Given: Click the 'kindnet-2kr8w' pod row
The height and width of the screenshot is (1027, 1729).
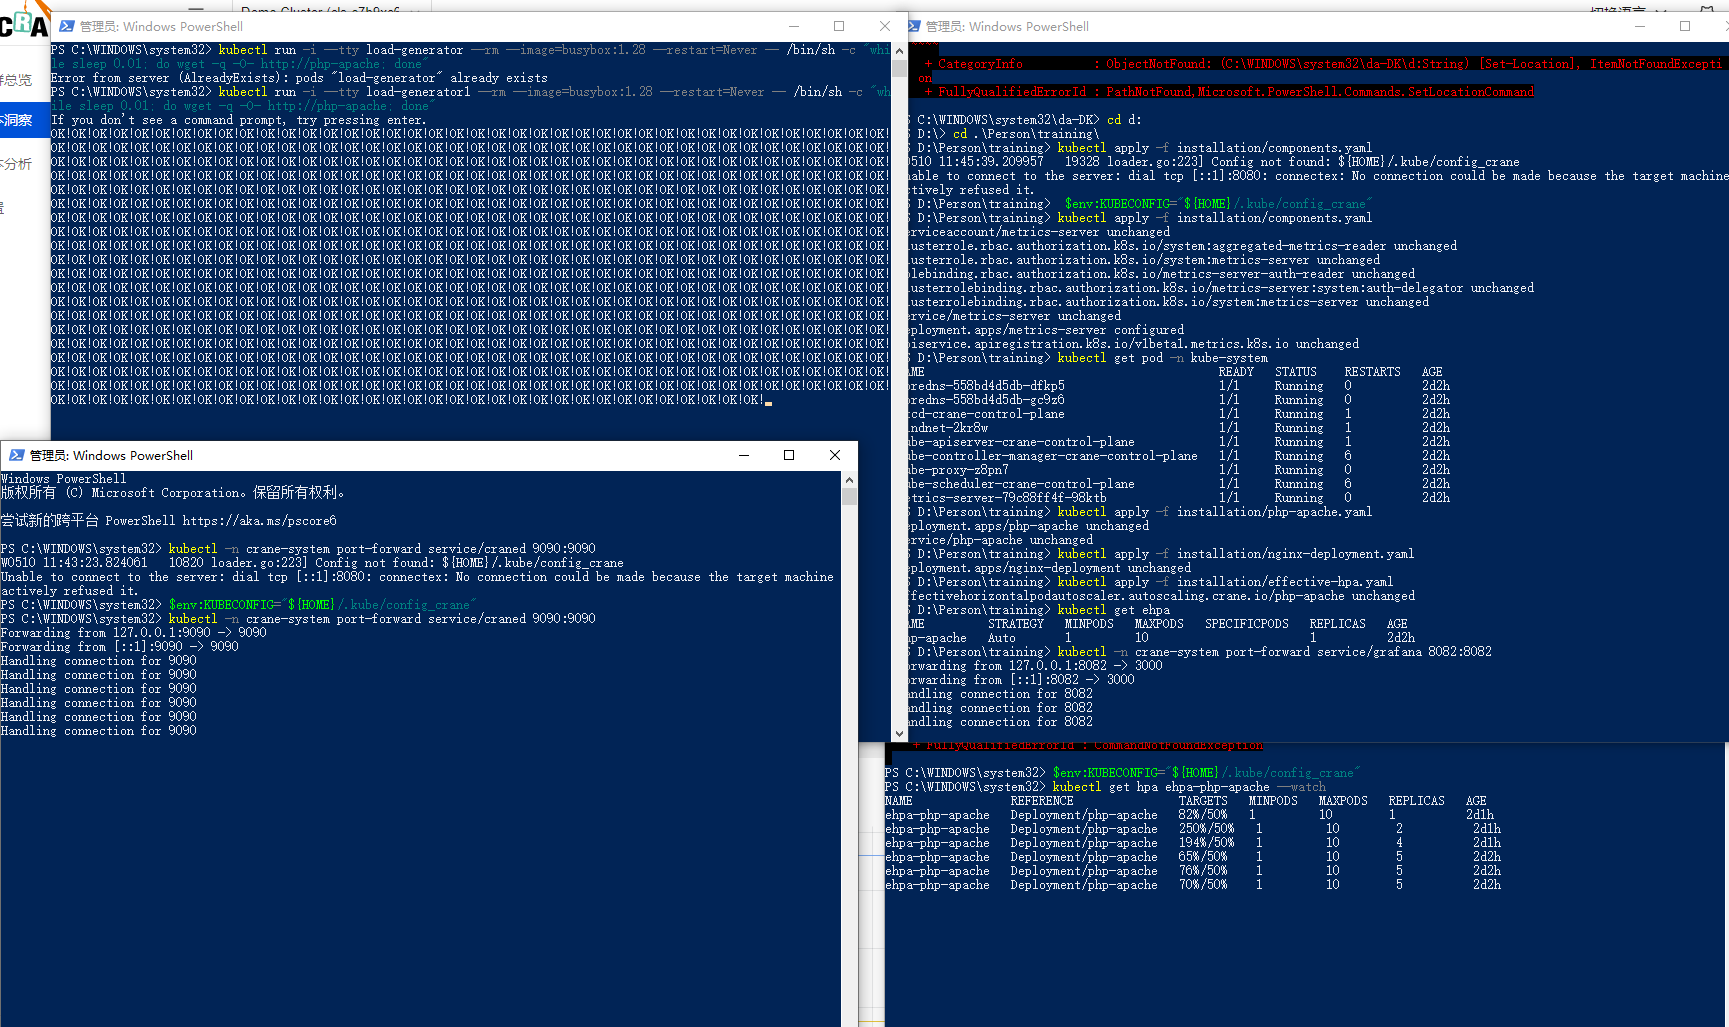Looking at the screenshot, I should [x=1180, y=428].
